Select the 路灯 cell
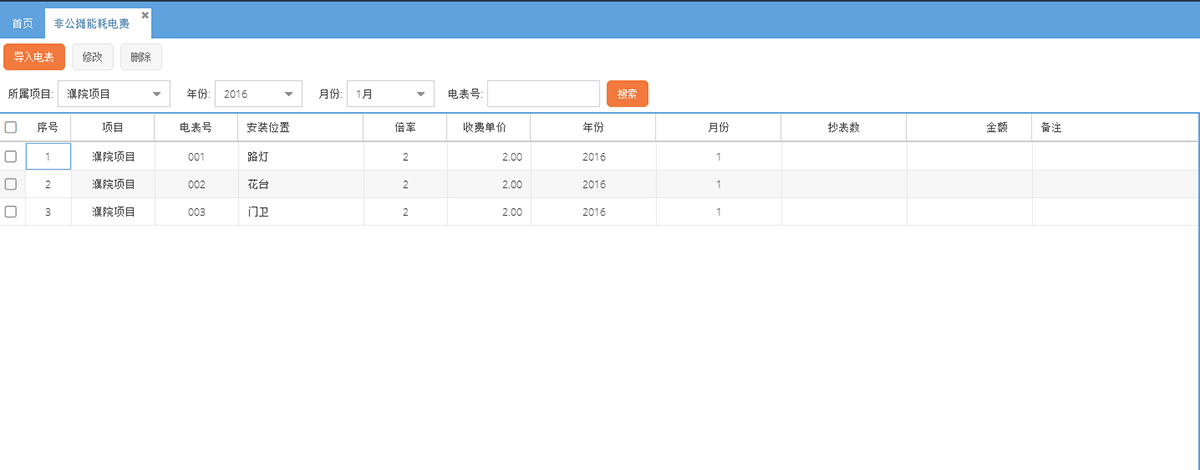 [301, 157]
